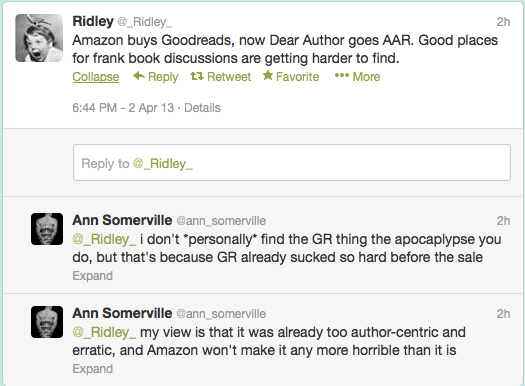
Task: Click the Favorite star icon
Action: click(x=268, y=76)
